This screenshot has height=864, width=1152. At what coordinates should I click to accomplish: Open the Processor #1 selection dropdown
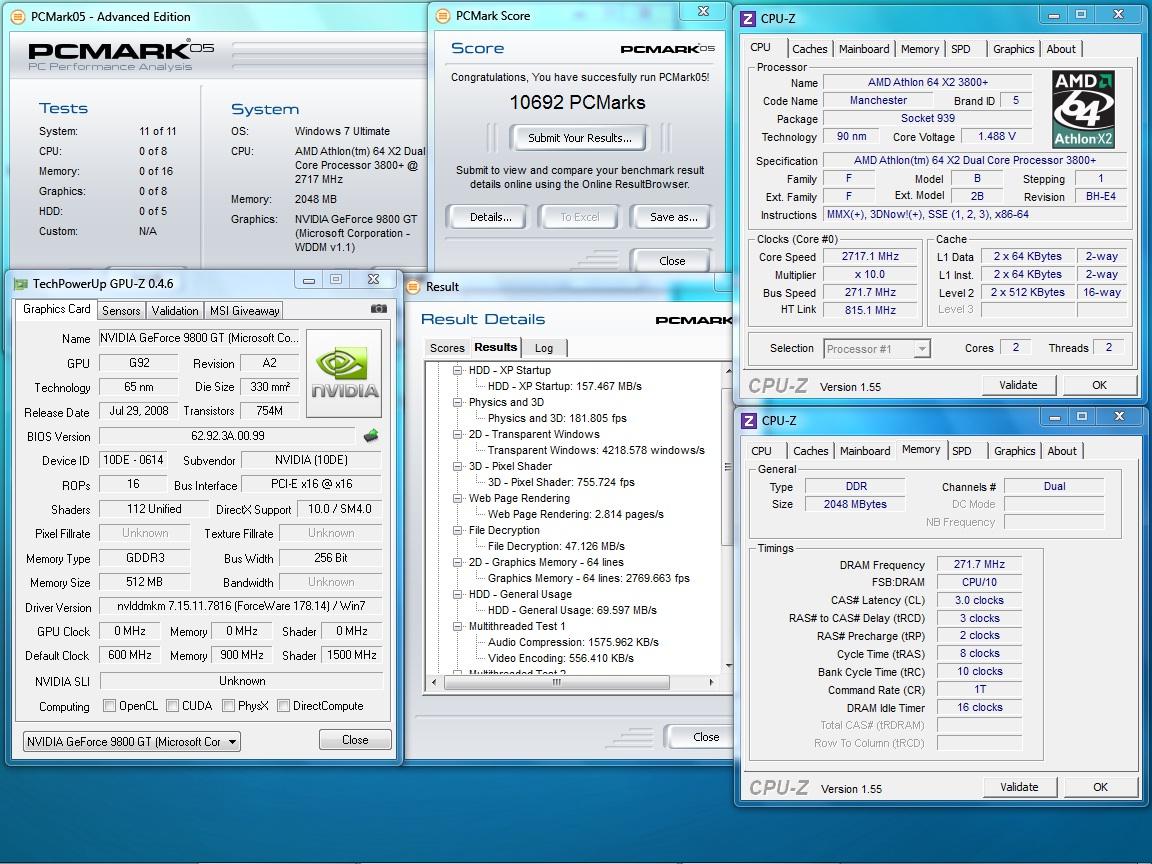pos(877,348)
